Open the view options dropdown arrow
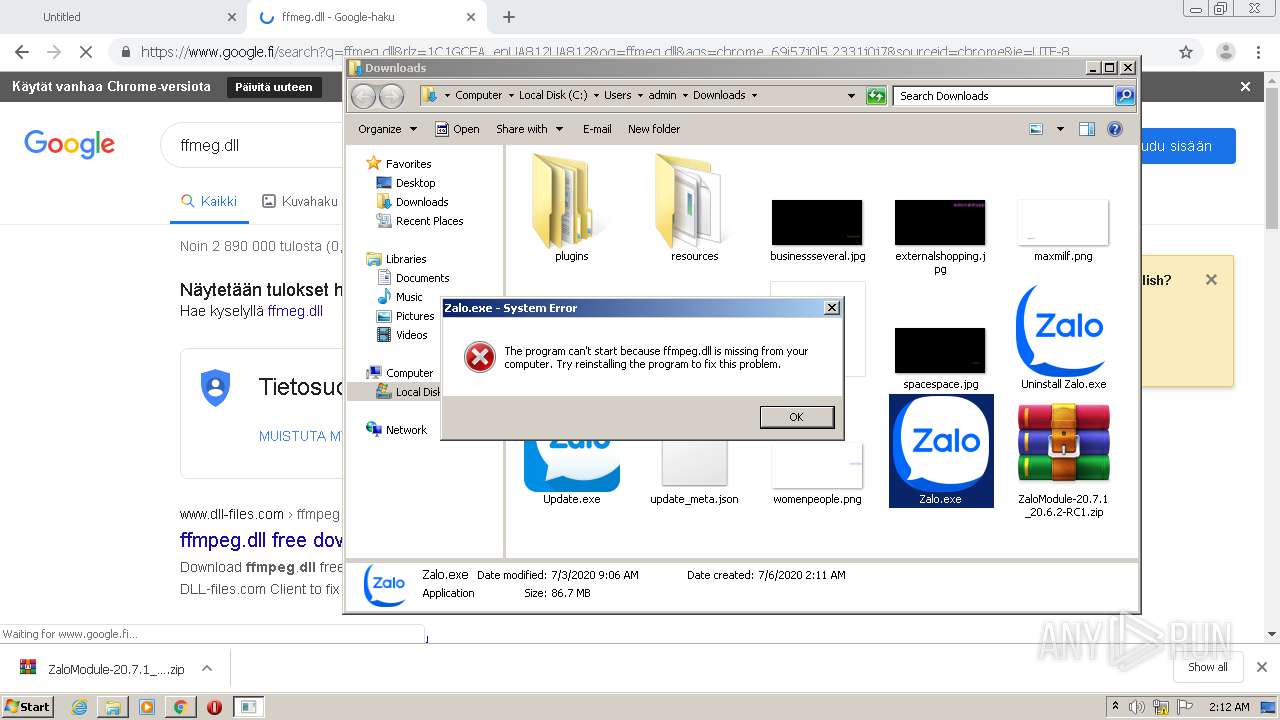 coord(1060,129)
